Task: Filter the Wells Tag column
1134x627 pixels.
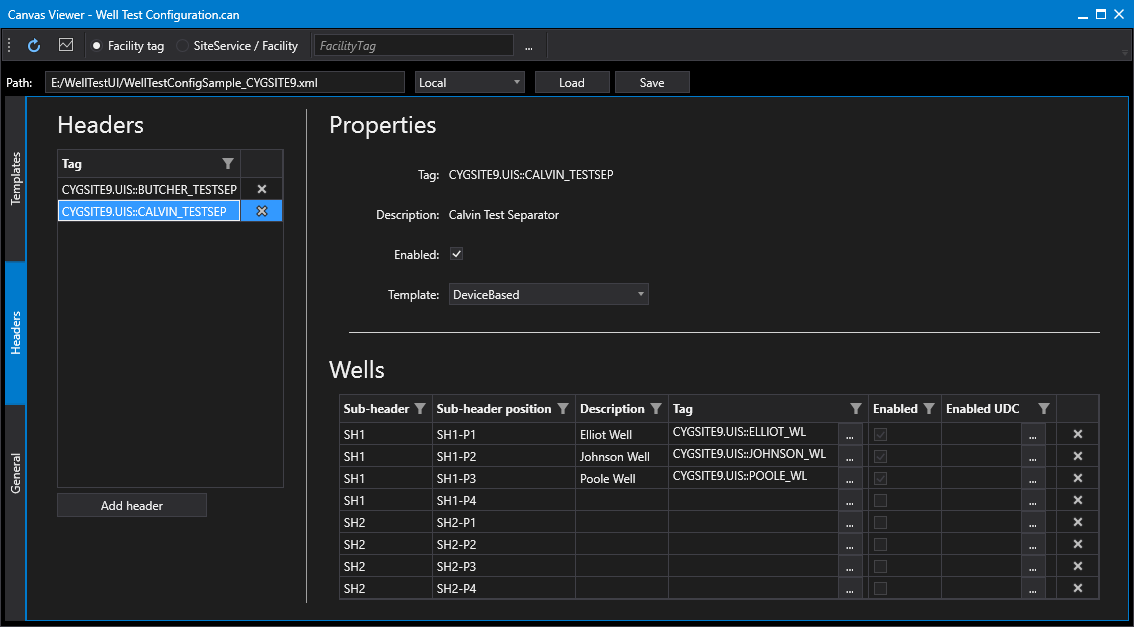Action: [856, 409]
